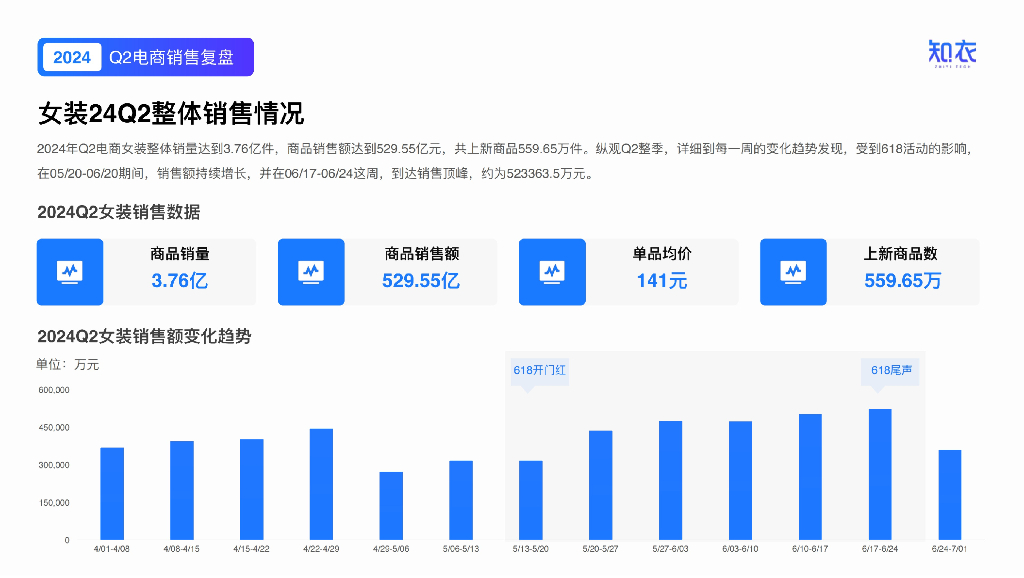Select the 2024 badge in the header

tap(72, 57)
